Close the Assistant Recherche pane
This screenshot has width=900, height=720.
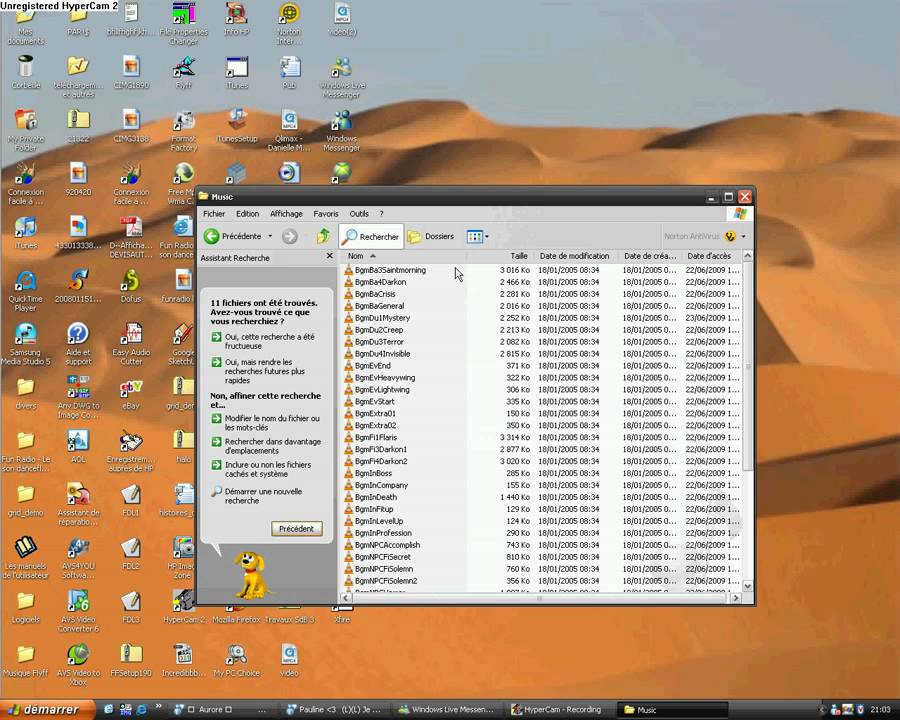click(329, 256)
